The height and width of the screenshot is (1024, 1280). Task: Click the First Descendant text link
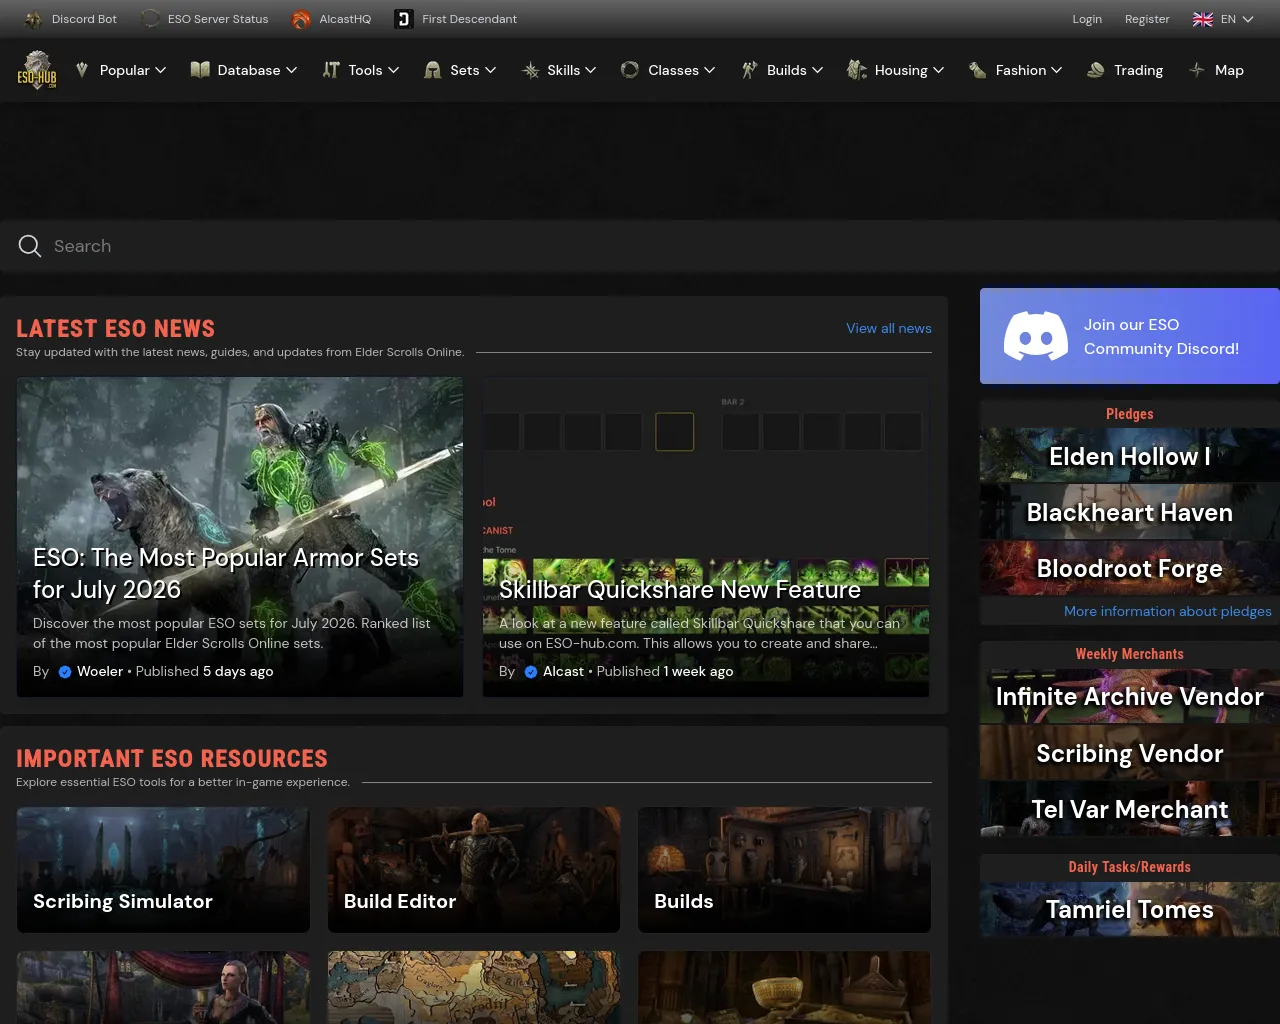click(x=469, y=19)
